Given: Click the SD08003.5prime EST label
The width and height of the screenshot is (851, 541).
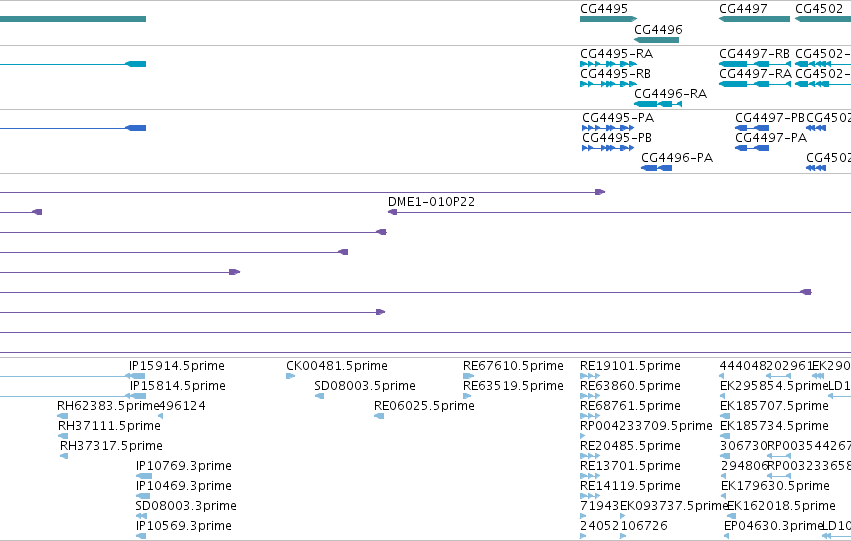Looking at the screenshot, I should click(365, 386).
